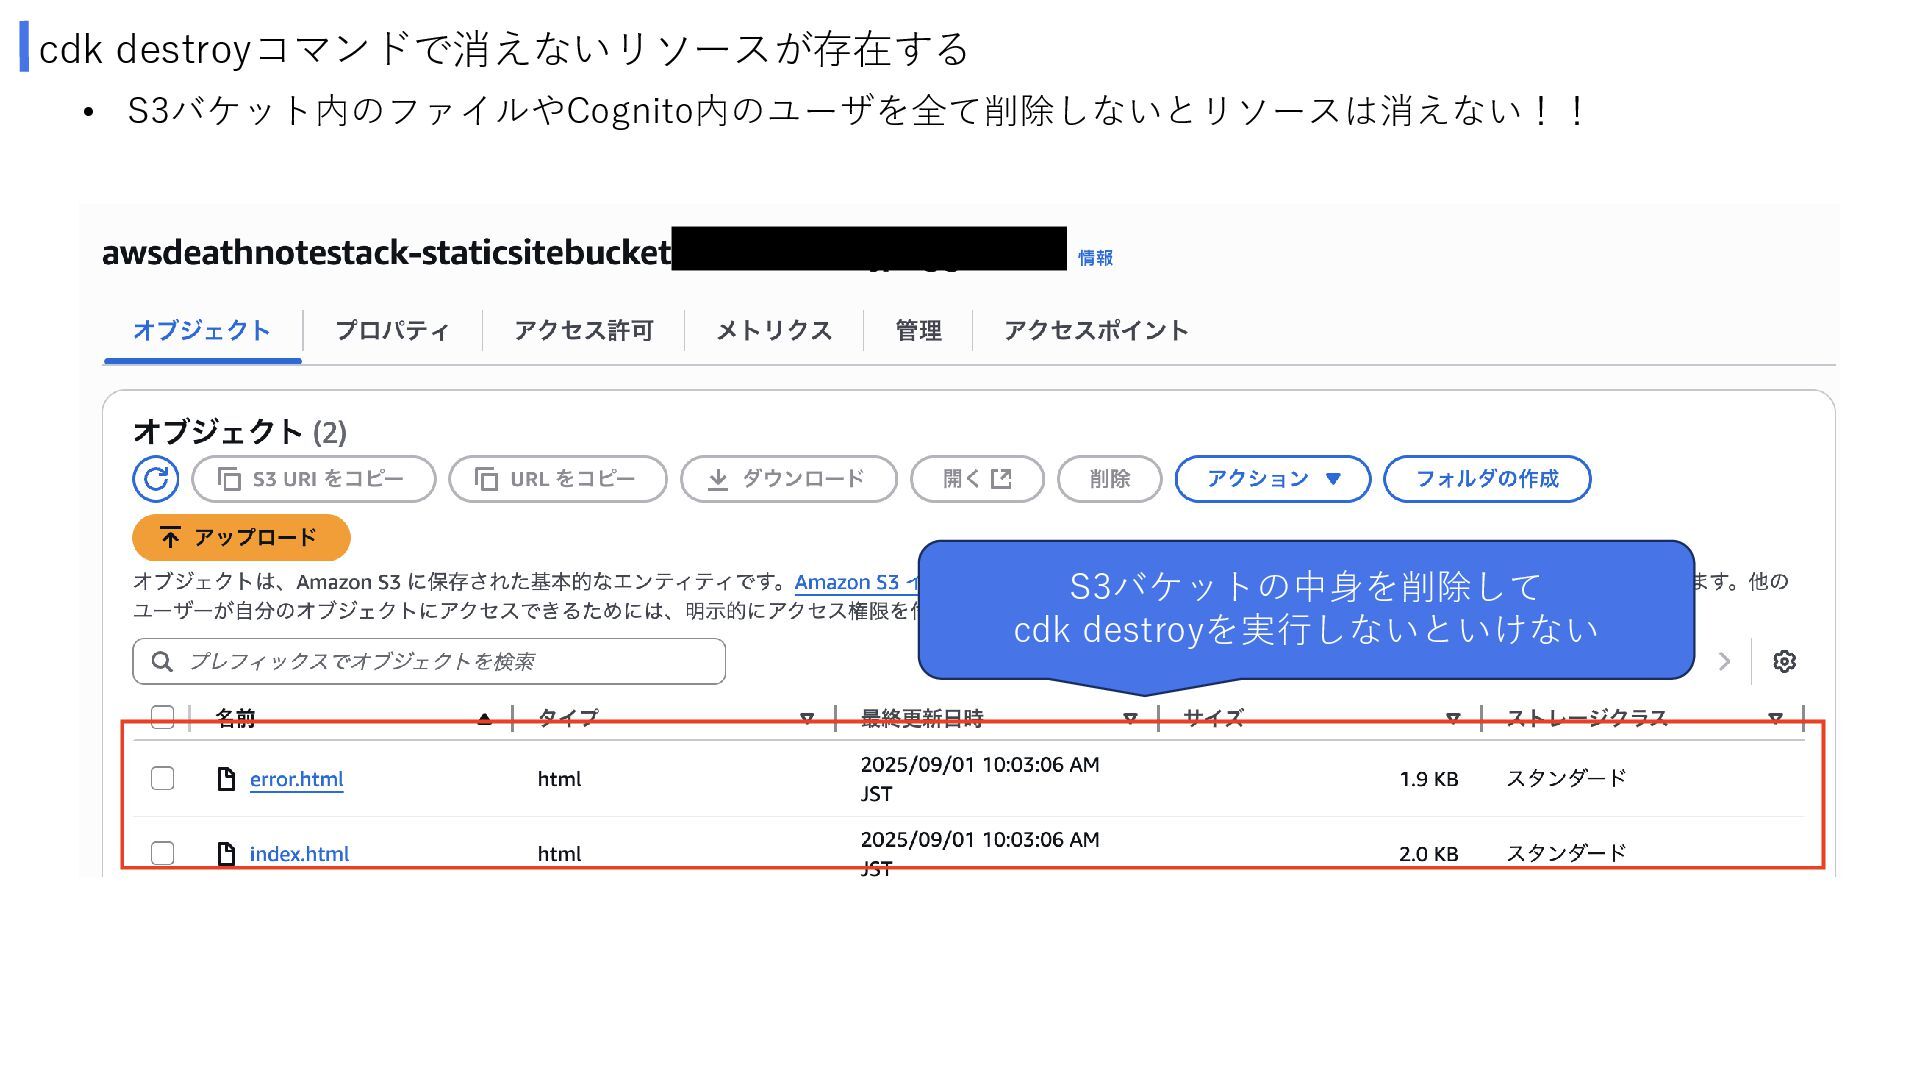Sort by 名前 column arrow
Screen dimensions: 1920x1080
pos(485,718)
